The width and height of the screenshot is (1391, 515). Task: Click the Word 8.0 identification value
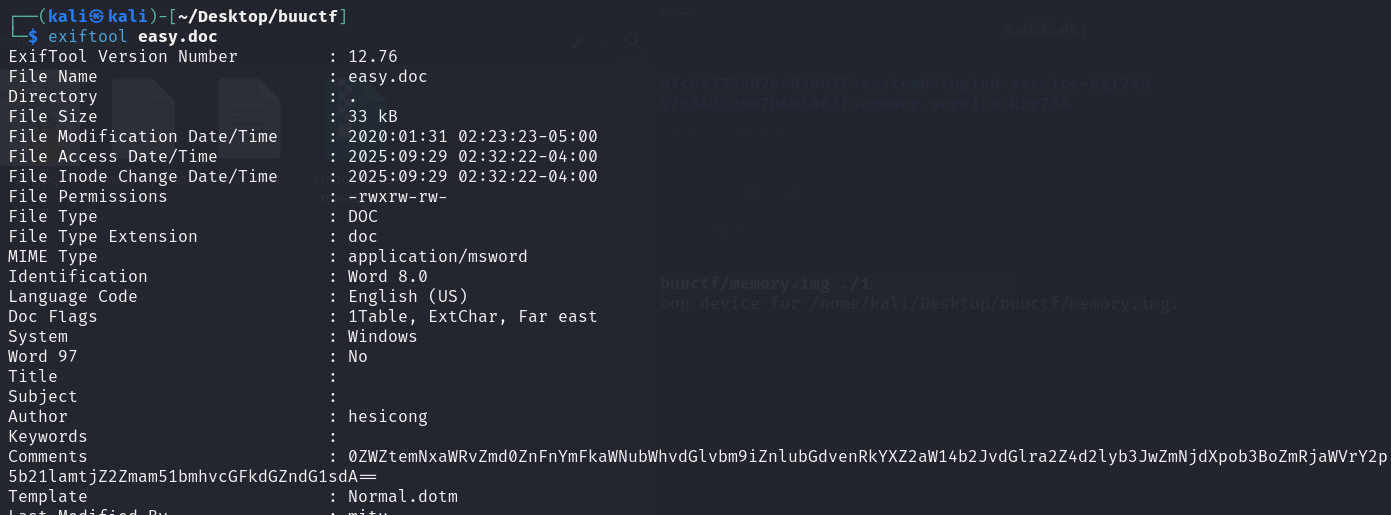(x=387, y=277)
